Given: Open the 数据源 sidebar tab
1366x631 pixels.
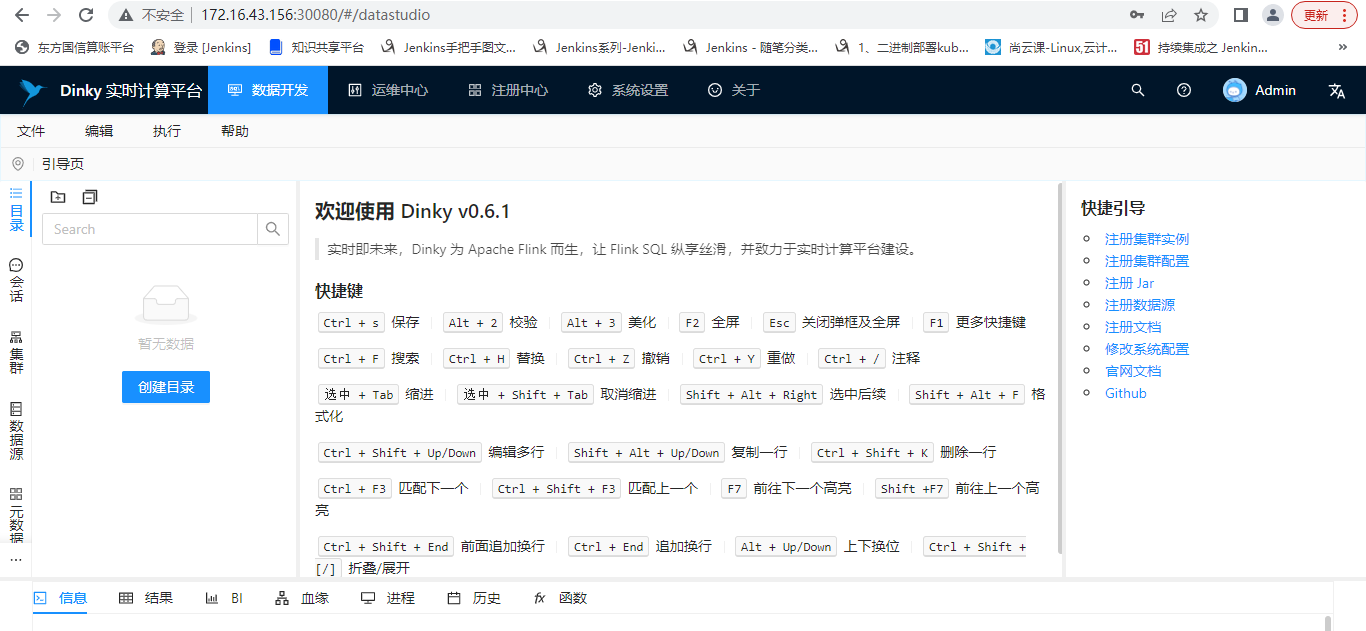Looking at the screenshot, I should pyautogui.click(x=16, y=431).
